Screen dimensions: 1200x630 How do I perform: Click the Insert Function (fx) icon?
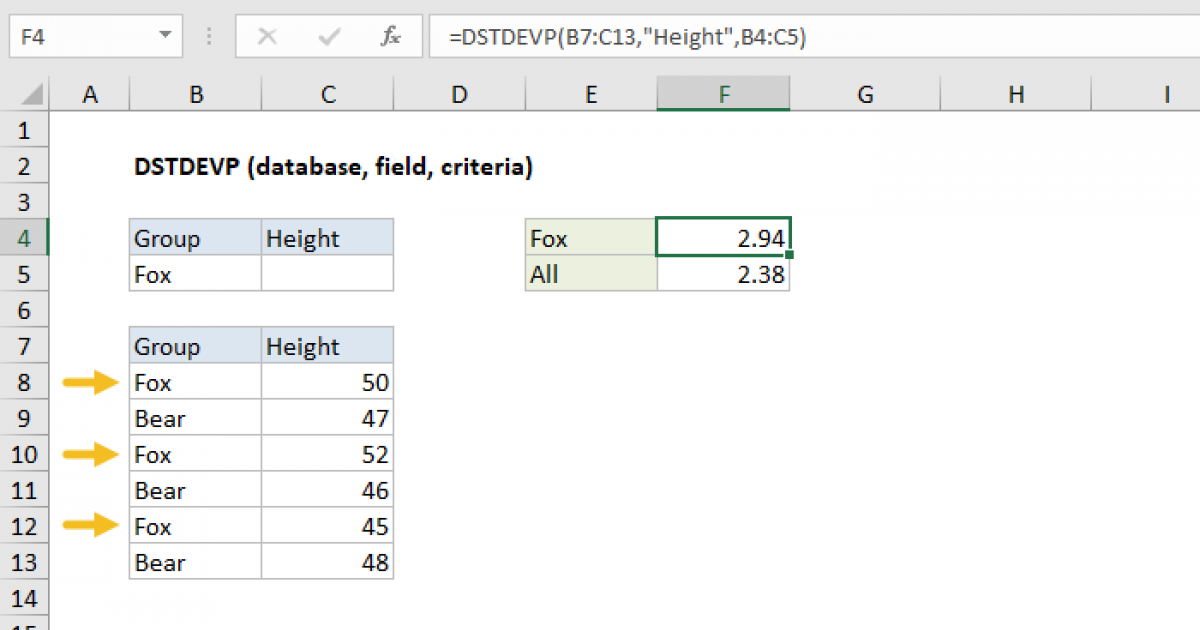click(390, 36)
